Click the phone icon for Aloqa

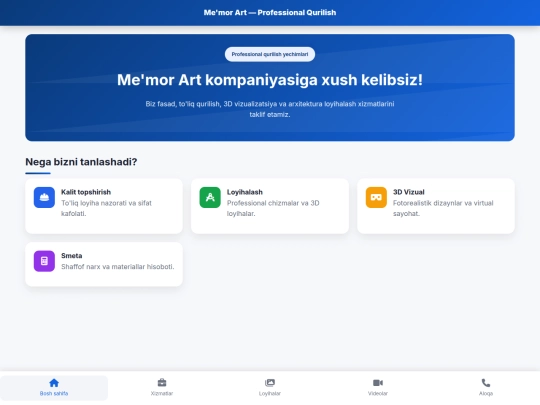[x=486, y=383]
